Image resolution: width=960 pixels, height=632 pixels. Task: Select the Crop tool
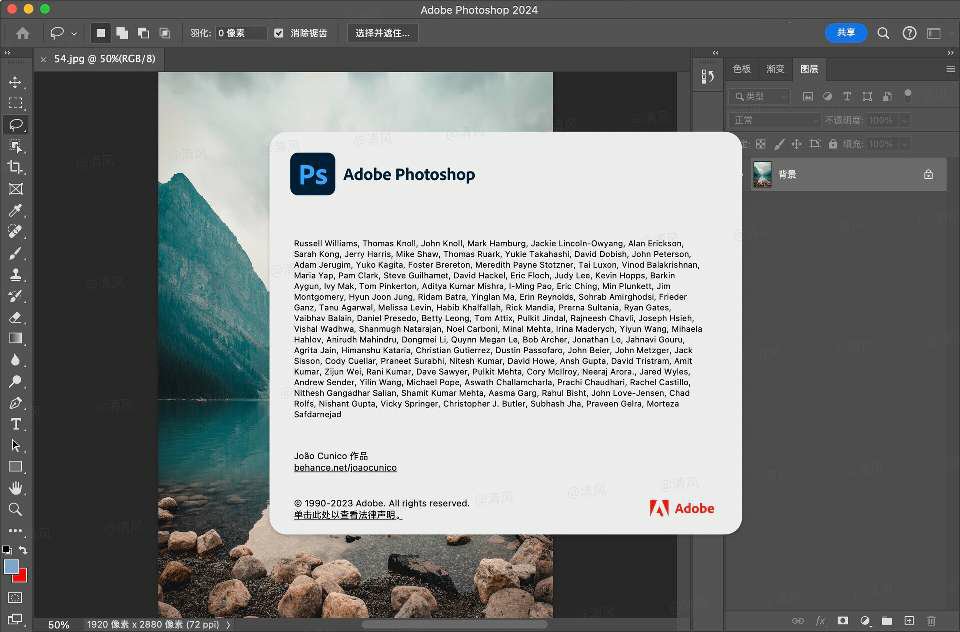click(15, 167)
